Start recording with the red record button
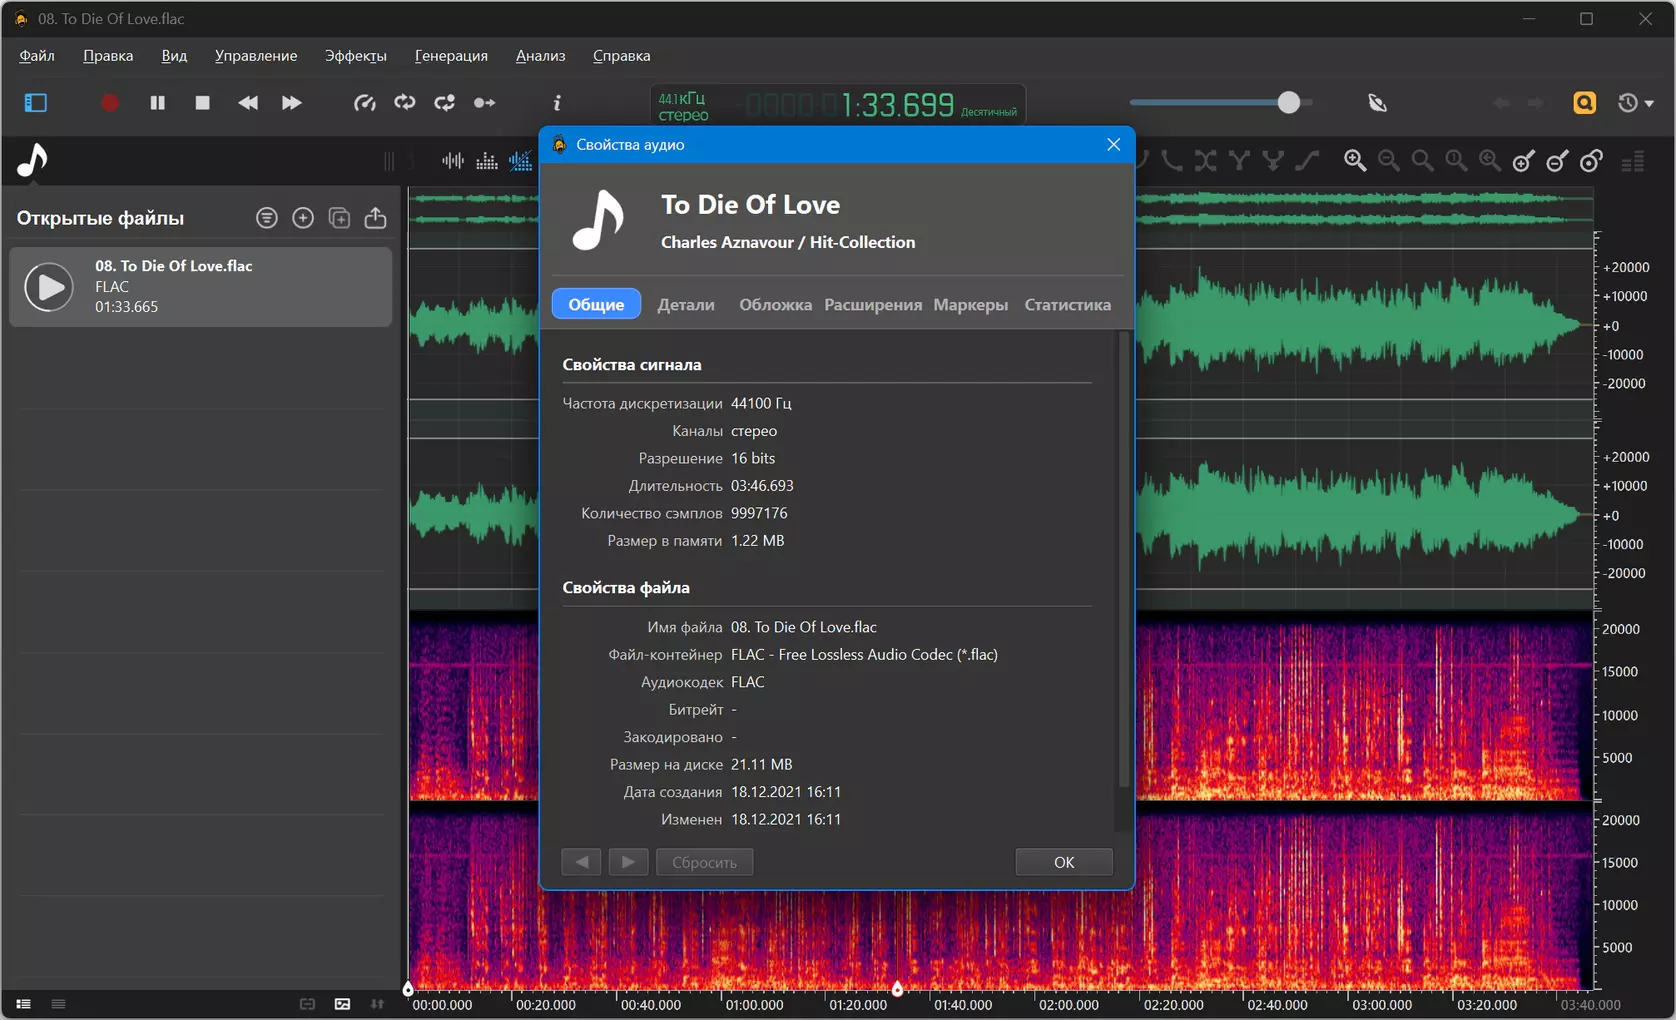Image resolution: width=1676 pixels, height=1020 pixels. point(110,103)
